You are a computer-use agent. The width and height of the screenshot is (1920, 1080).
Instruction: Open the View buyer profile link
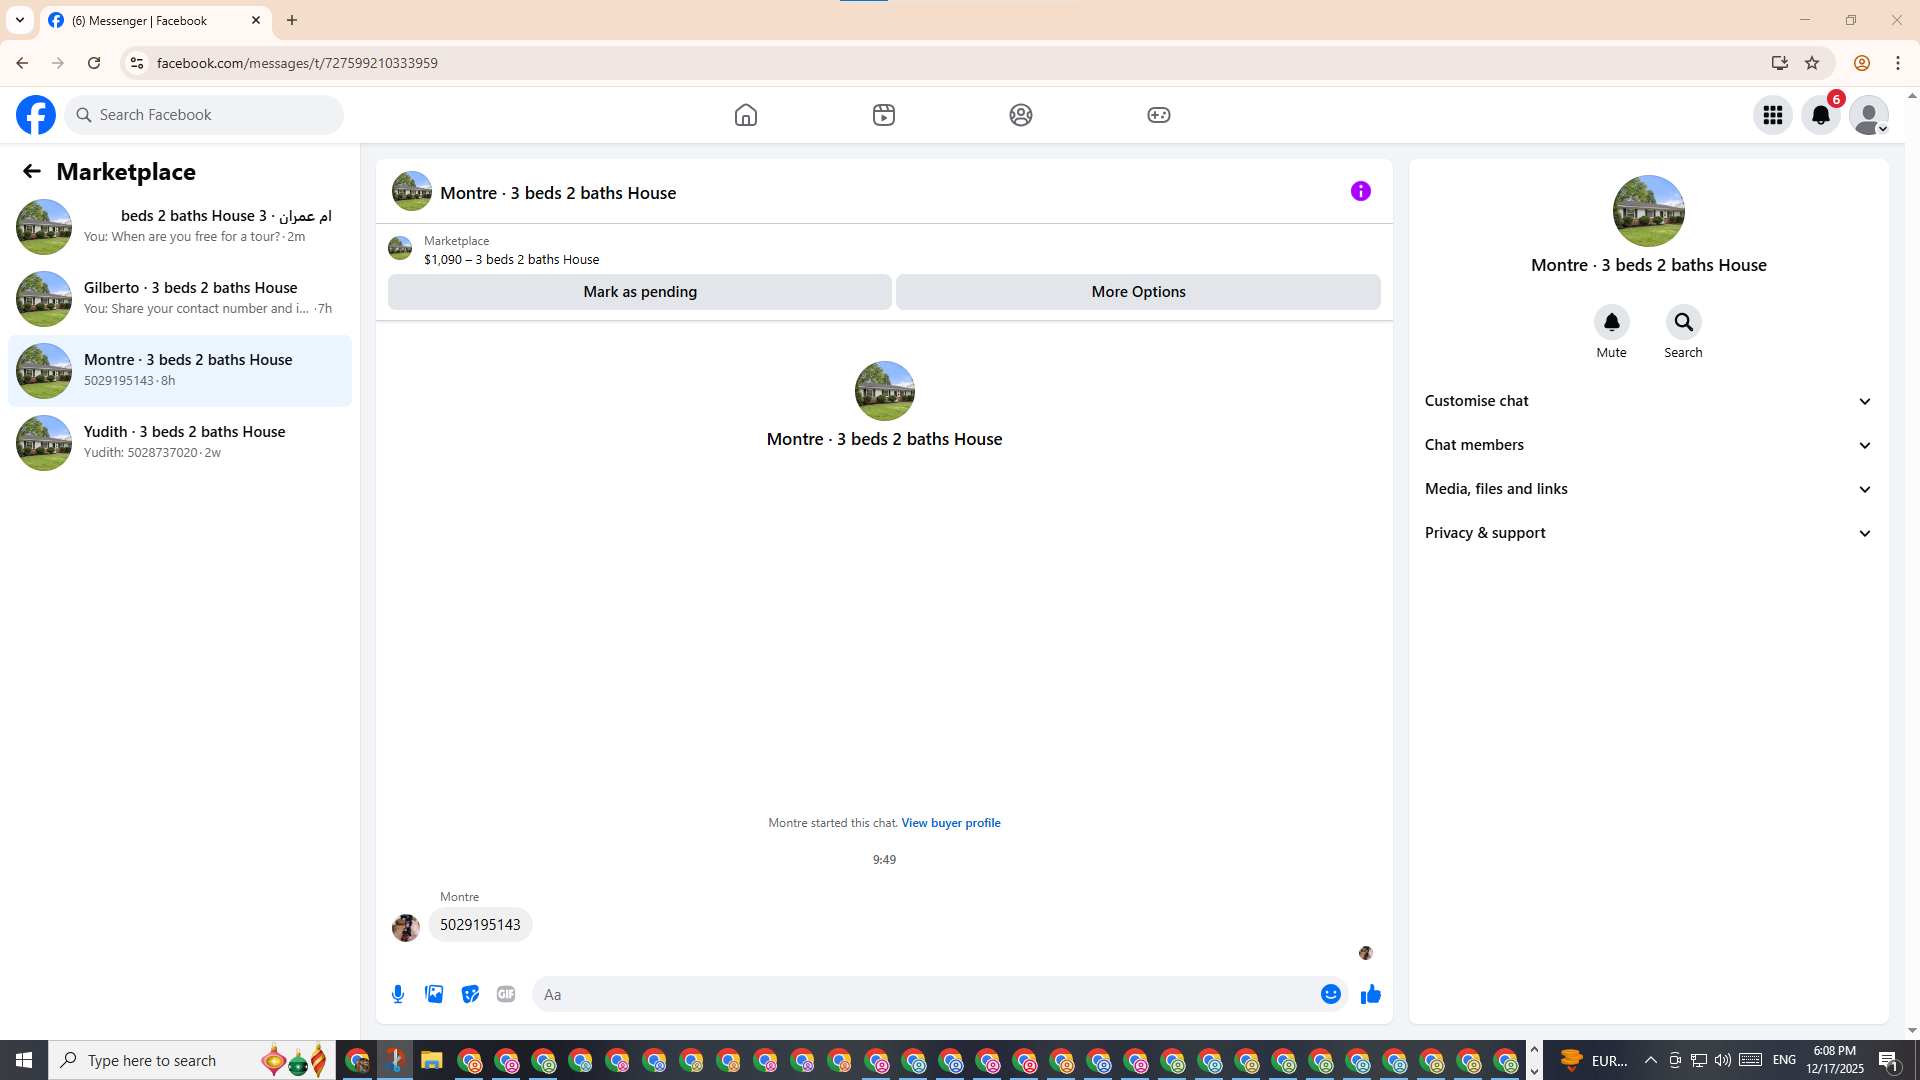click(950, 823)
